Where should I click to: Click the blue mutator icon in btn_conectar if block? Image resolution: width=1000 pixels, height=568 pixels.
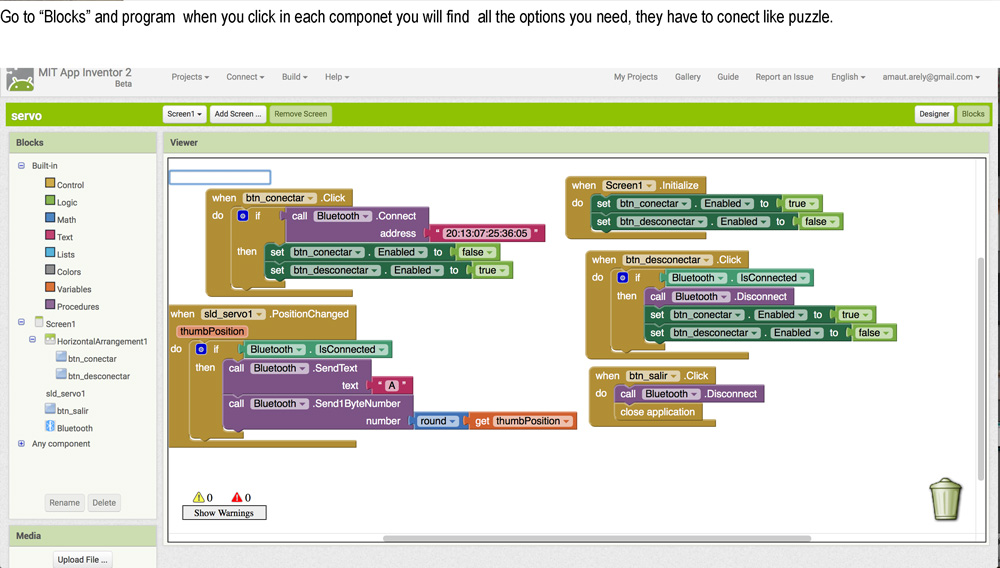tap(243, 215)
